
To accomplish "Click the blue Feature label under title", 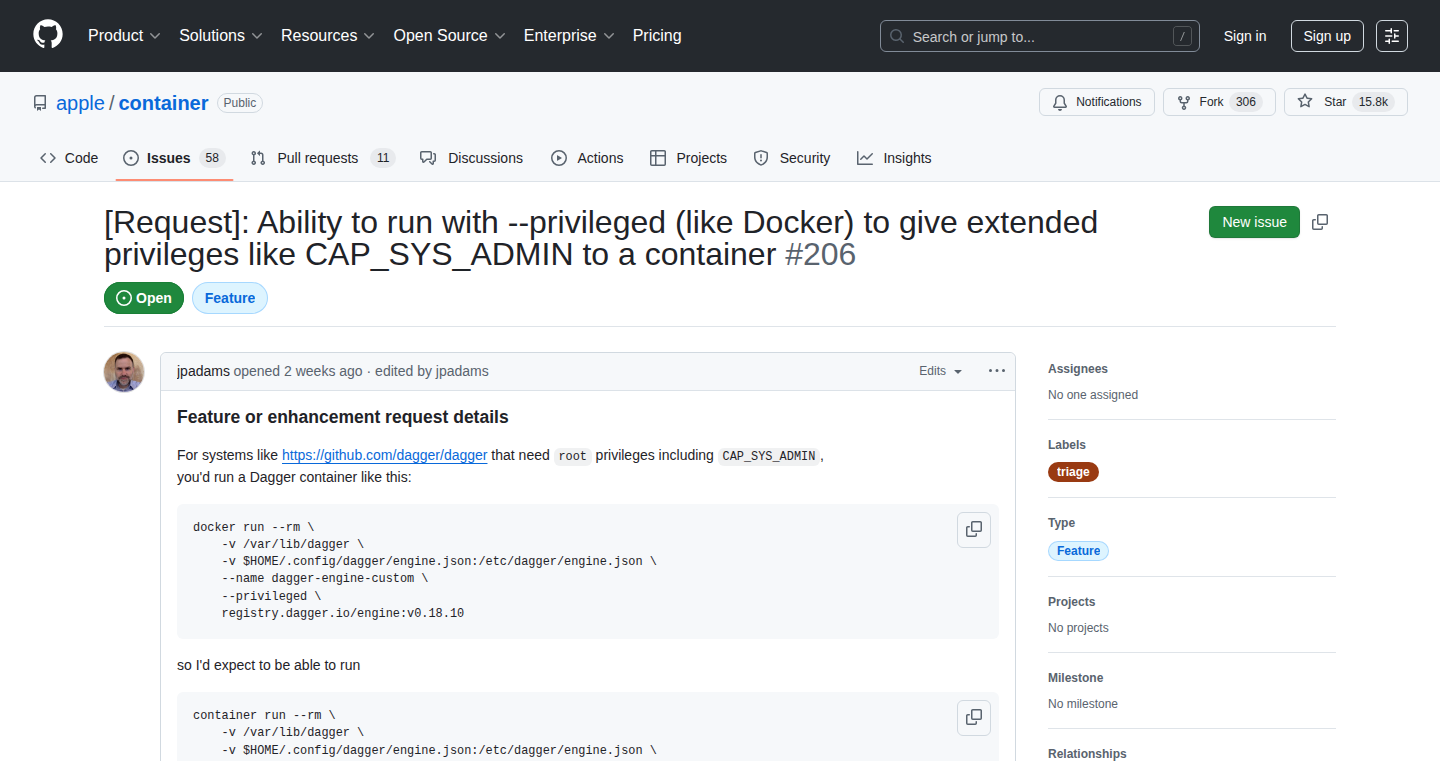I will (x=230, y=298).
